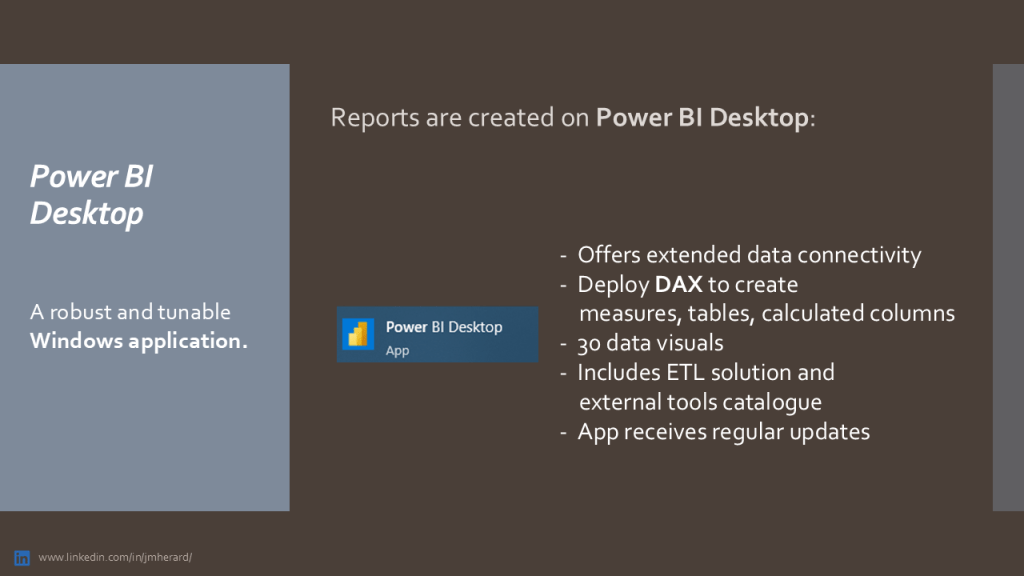This screenshot has width=1024, height=576.
Task: Select the Power BI Desktop label in app tile
Action: (x=444, y=327)
